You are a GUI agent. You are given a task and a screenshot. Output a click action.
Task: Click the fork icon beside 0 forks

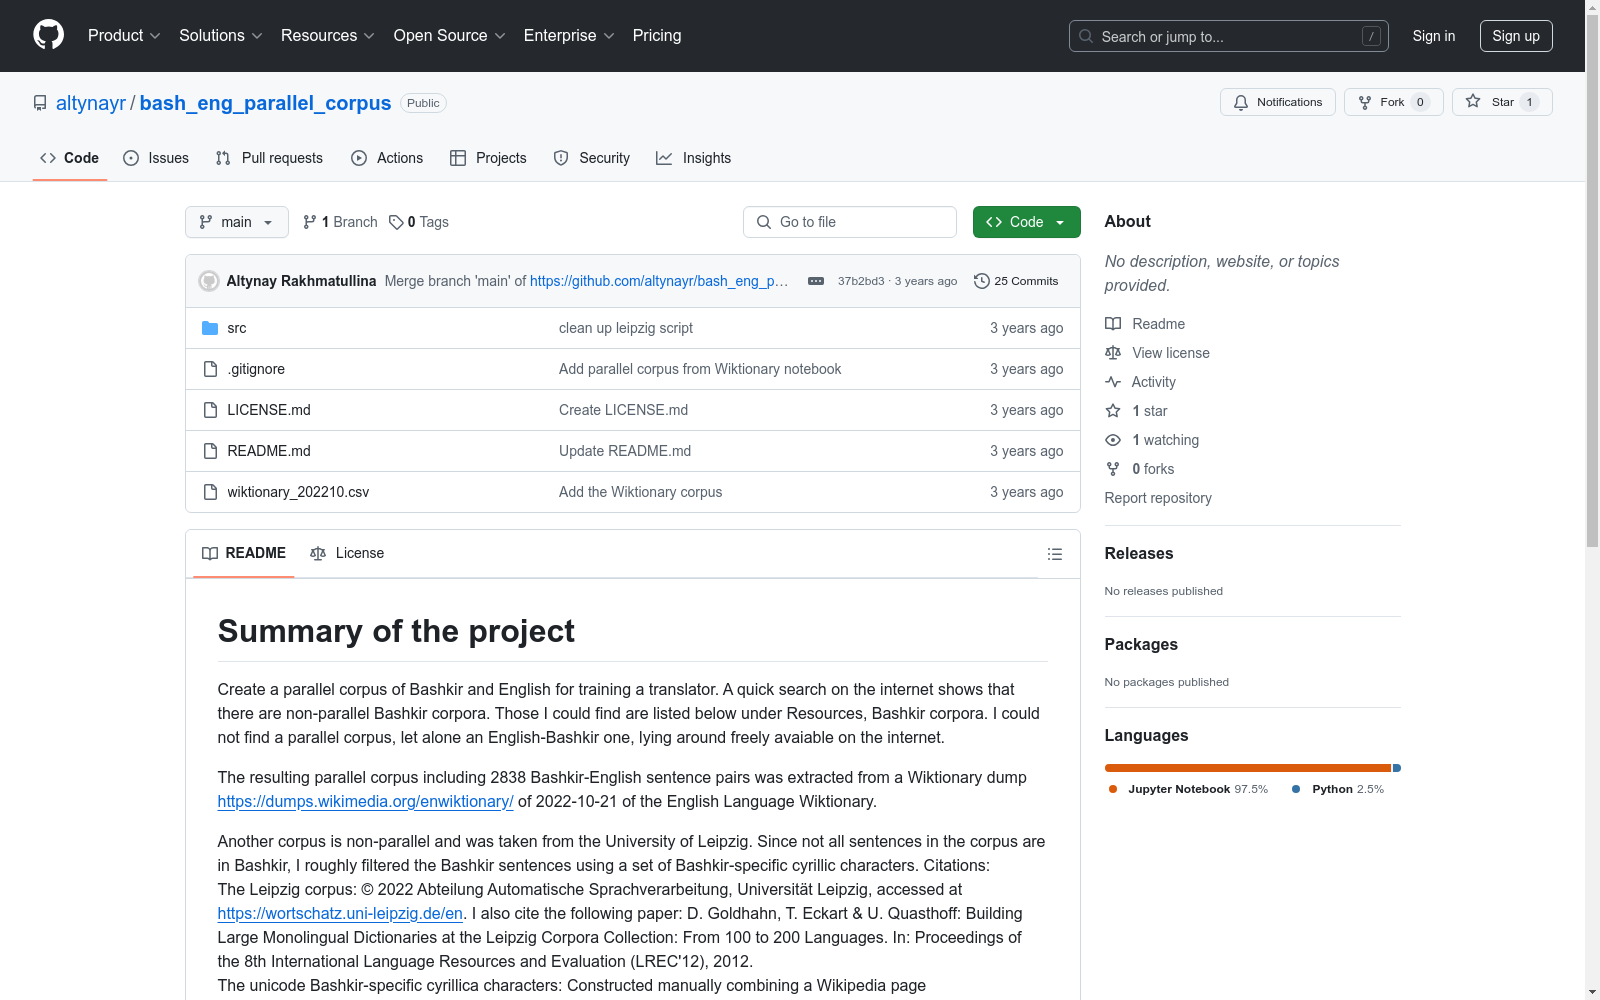pyautogui.click(x=1113, y=469)
